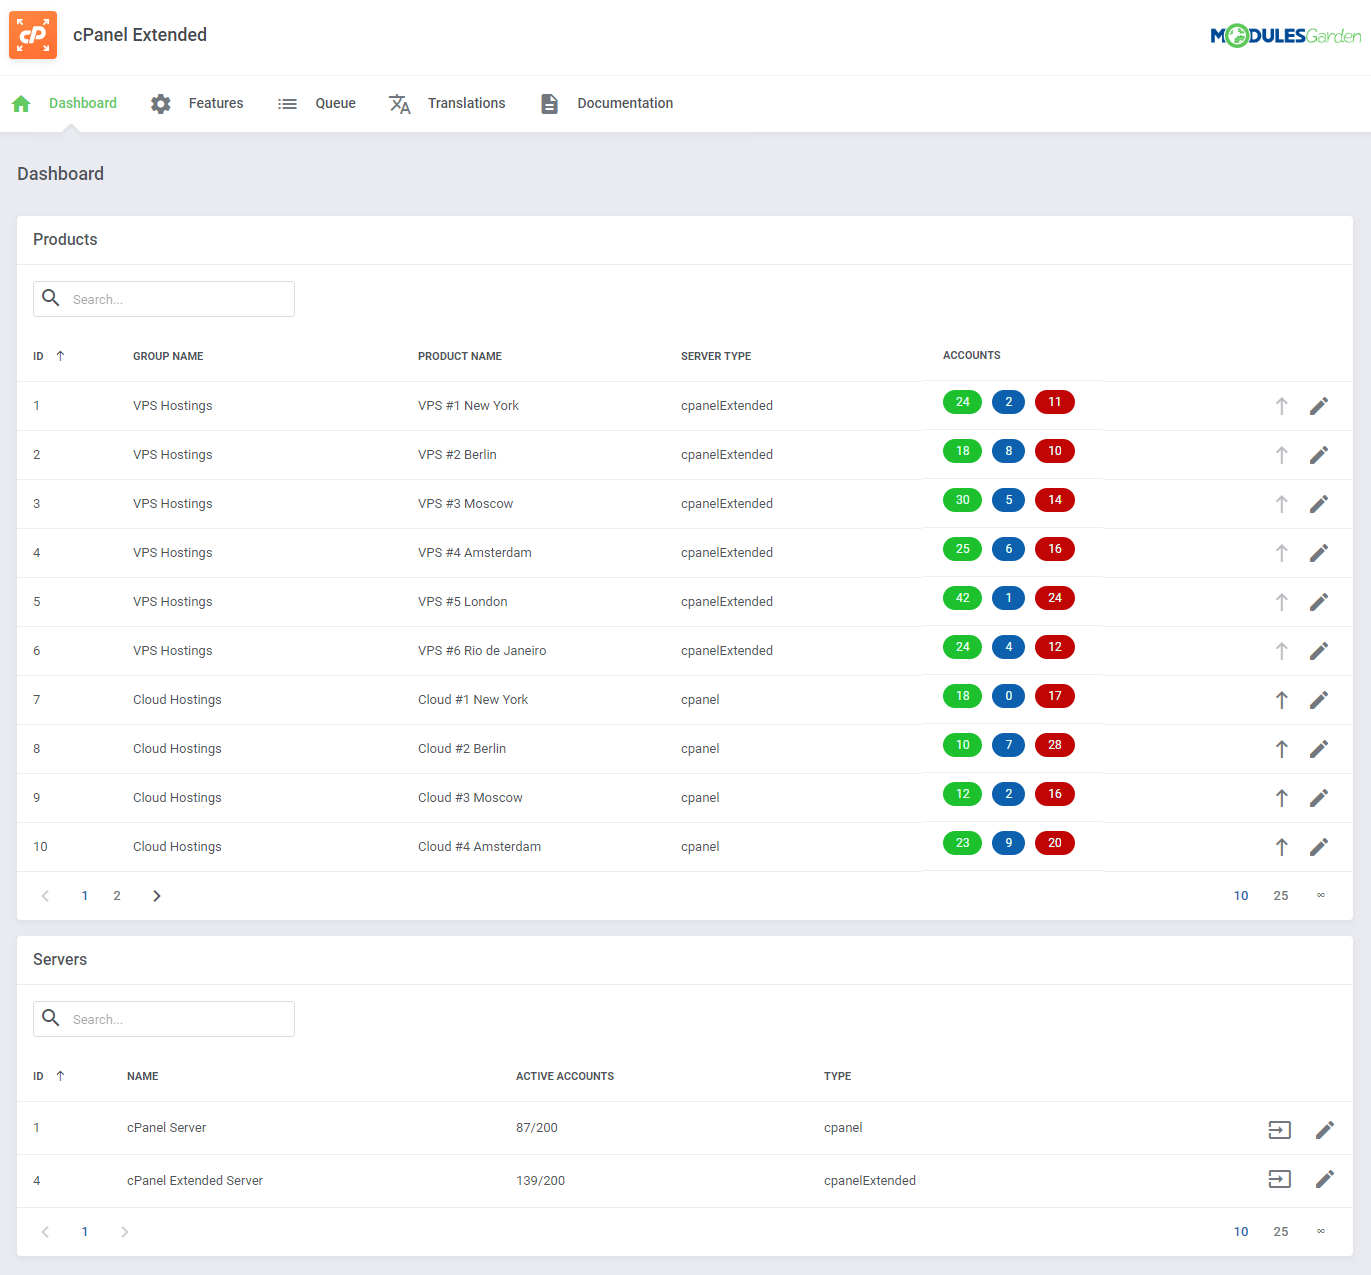
Task: Edit product VPS #5 London
Action: coord(1319,602)
